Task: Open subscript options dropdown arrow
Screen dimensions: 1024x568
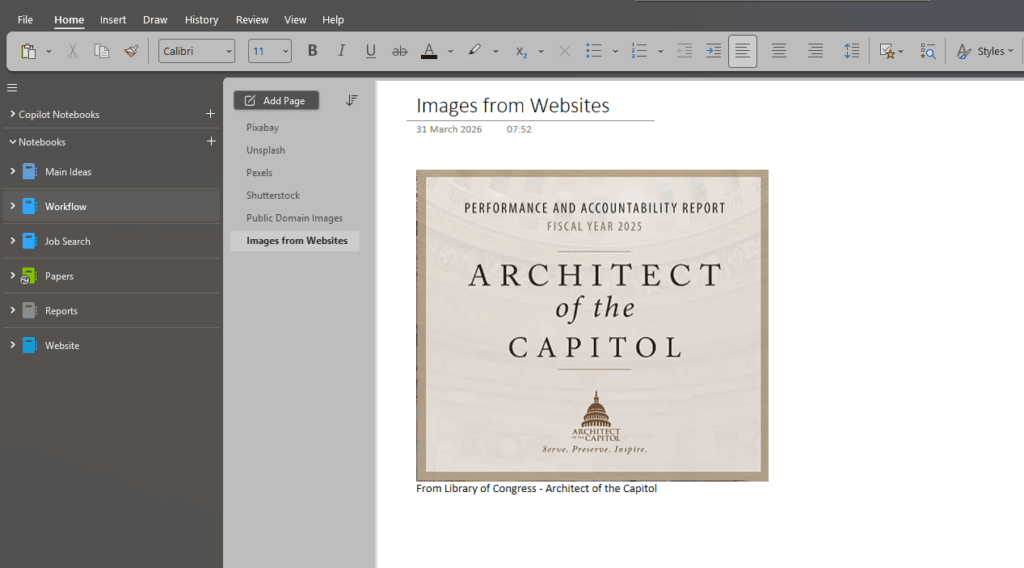Action: [541, 51]
